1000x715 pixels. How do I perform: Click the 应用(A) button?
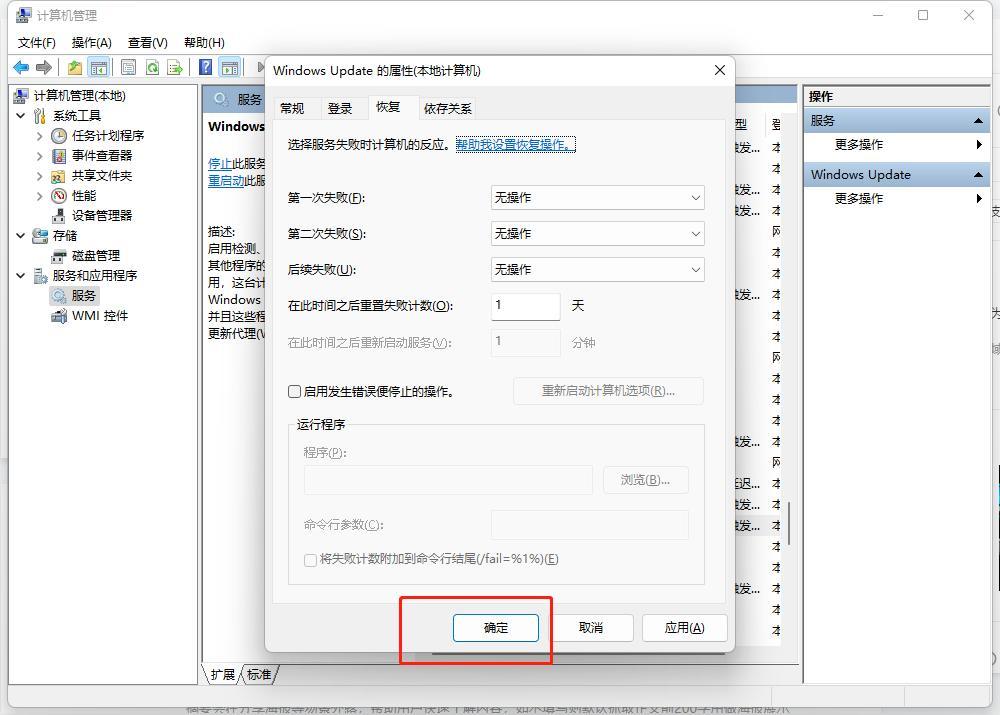coord(684,628)
